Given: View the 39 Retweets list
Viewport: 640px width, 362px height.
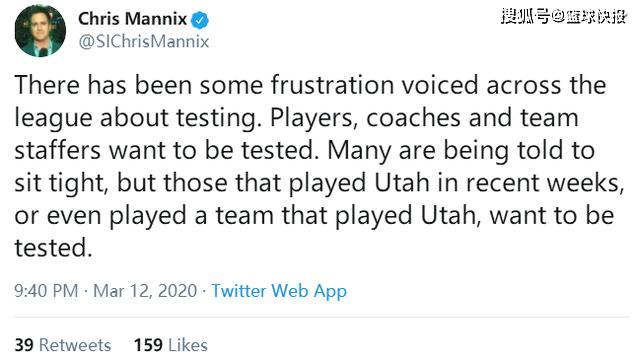Looking at the screenshot, I should (x=63, y=345).
